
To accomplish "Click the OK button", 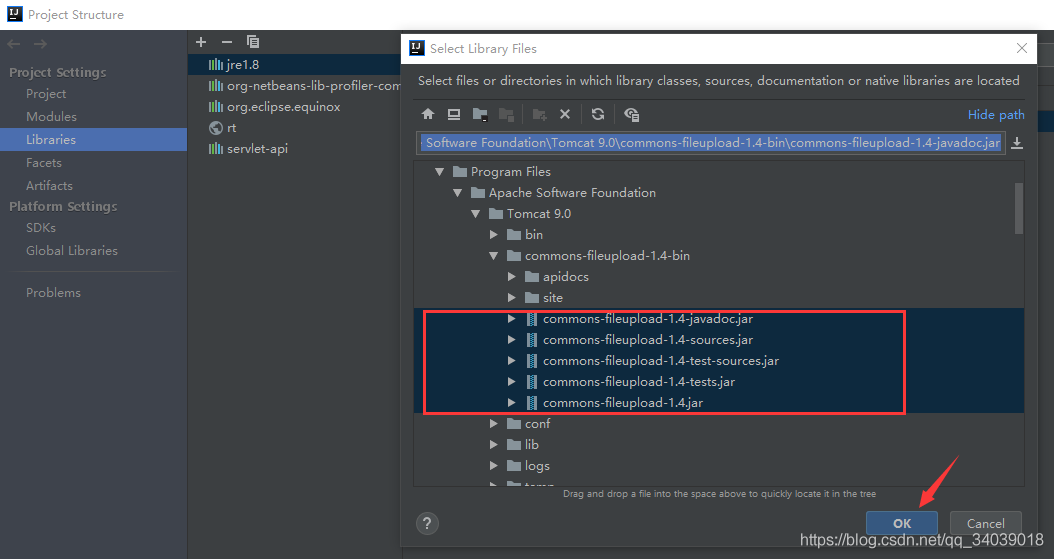I will coord(901,523).
